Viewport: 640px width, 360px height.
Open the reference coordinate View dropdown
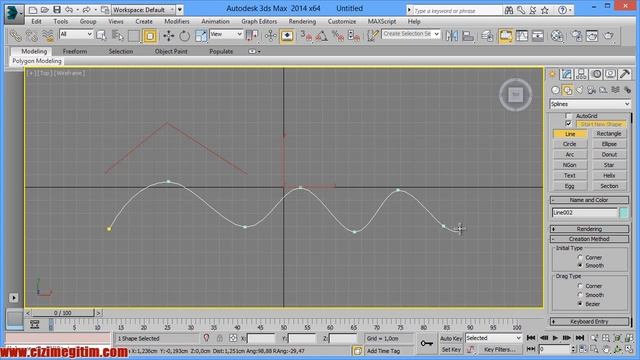pyautogui.click(x=226, y=34)
